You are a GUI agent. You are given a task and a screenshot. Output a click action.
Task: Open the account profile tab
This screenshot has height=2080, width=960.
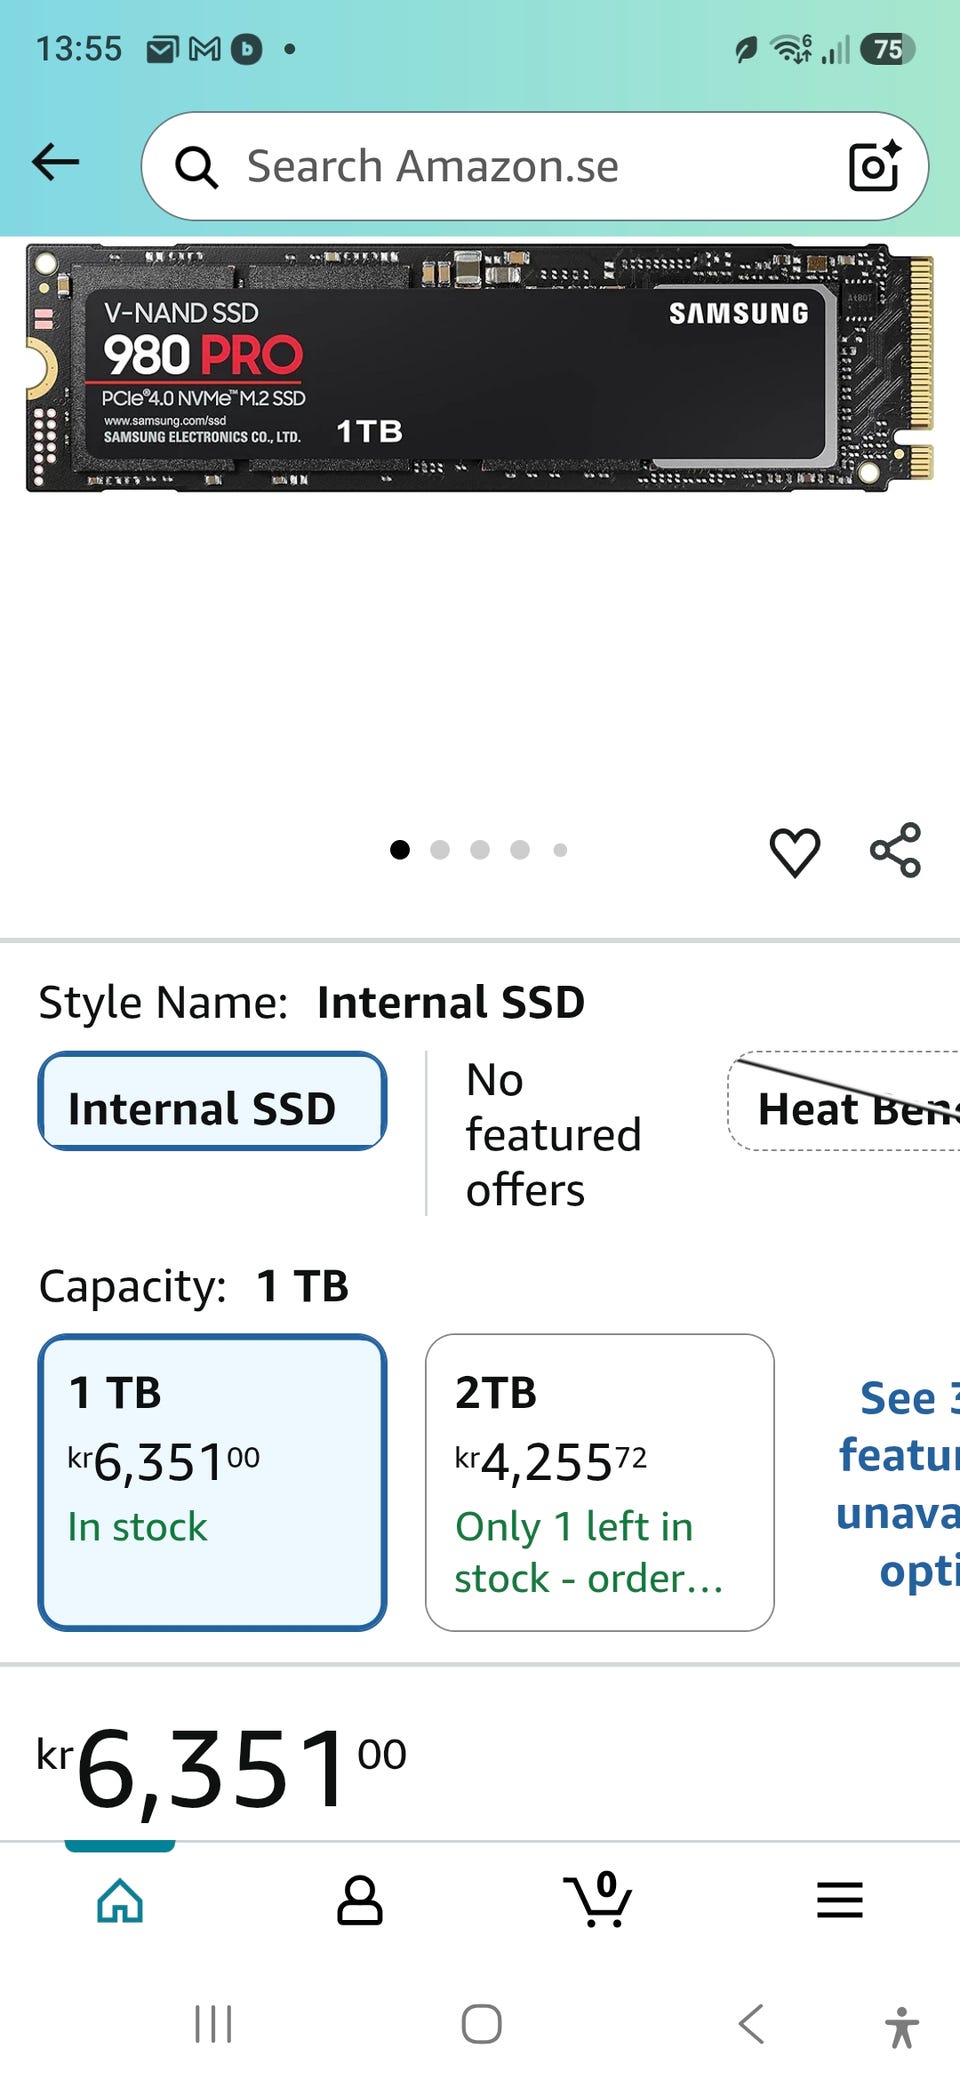(x=360, y=1900)
